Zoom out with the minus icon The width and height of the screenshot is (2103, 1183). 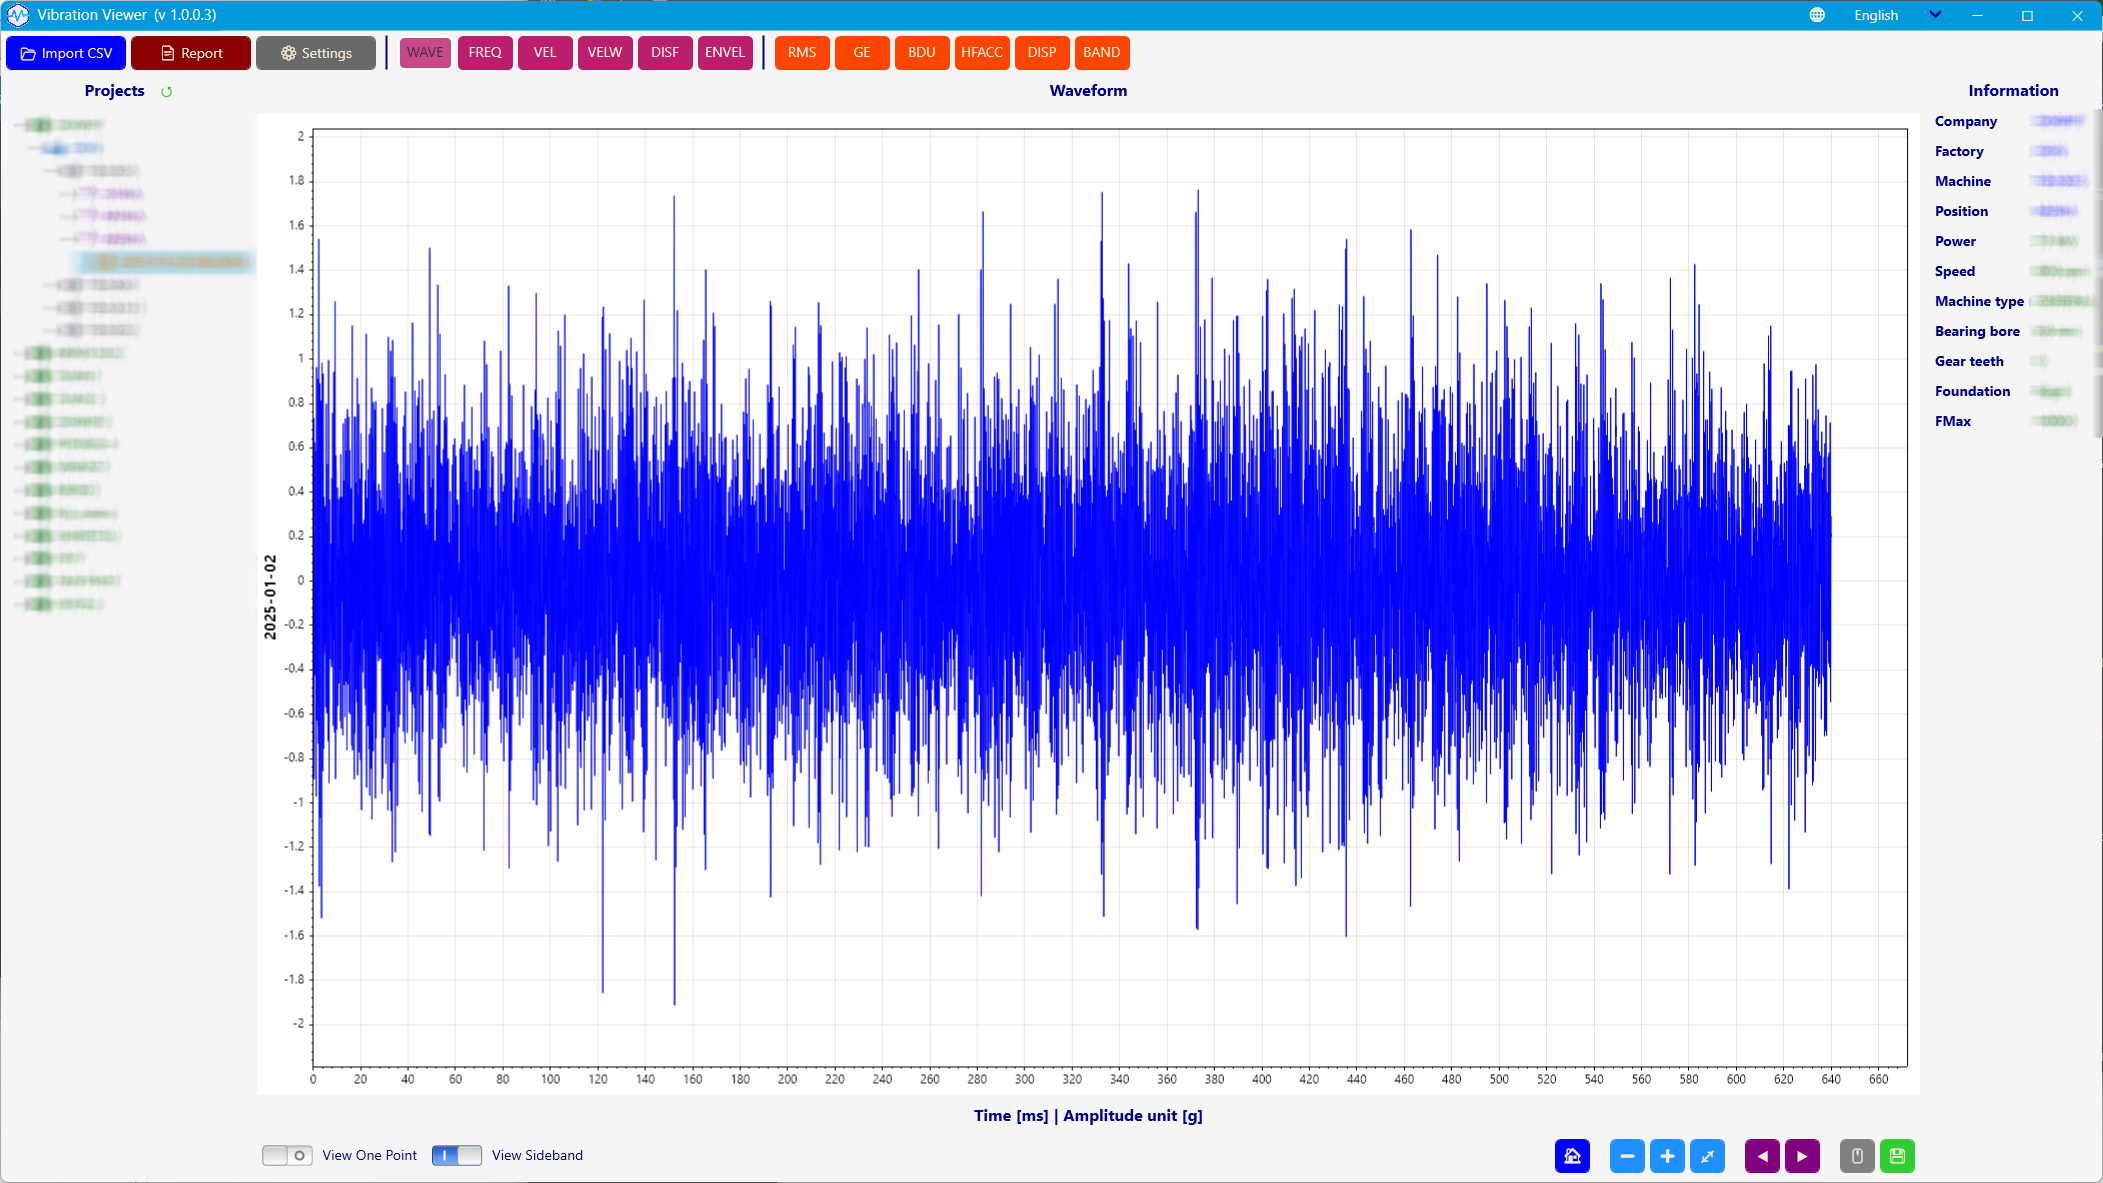click(1627, 1156)
